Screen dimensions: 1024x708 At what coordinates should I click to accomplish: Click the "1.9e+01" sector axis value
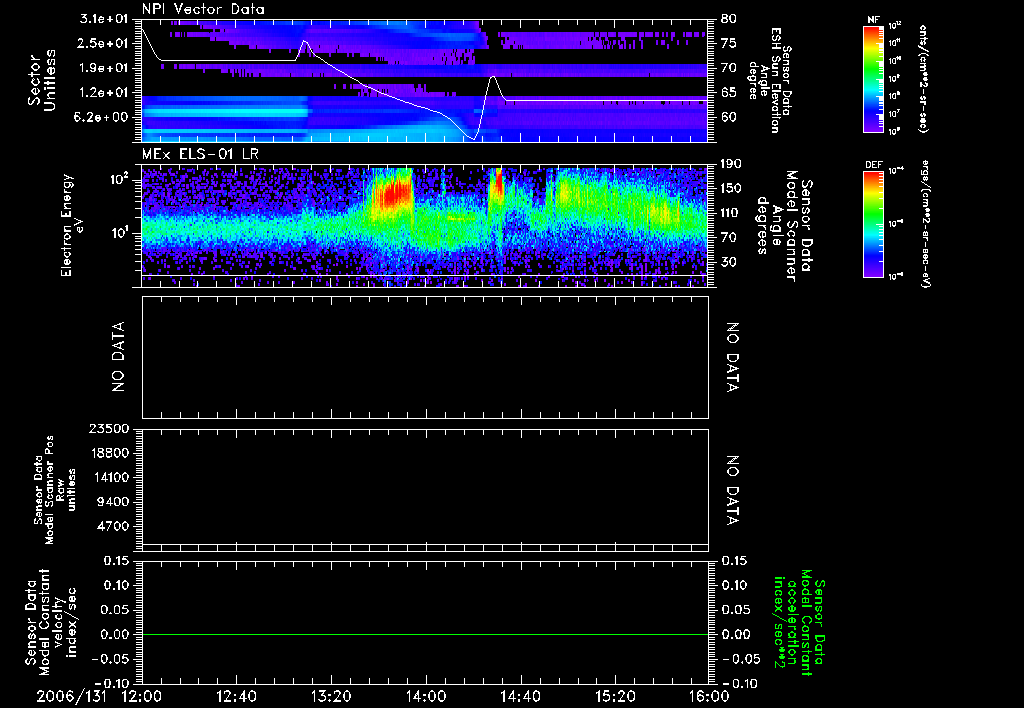(105, 68)
